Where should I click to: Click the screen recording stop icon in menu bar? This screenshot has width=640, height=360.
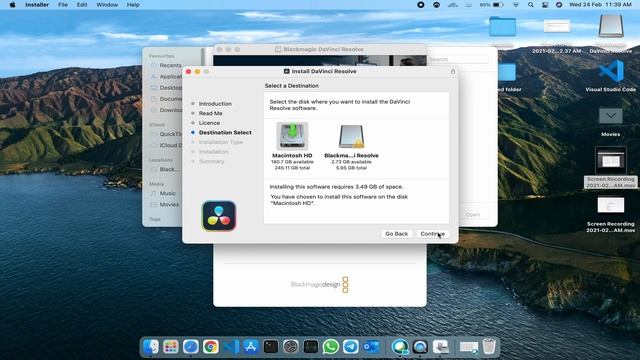tap(421, 5)
